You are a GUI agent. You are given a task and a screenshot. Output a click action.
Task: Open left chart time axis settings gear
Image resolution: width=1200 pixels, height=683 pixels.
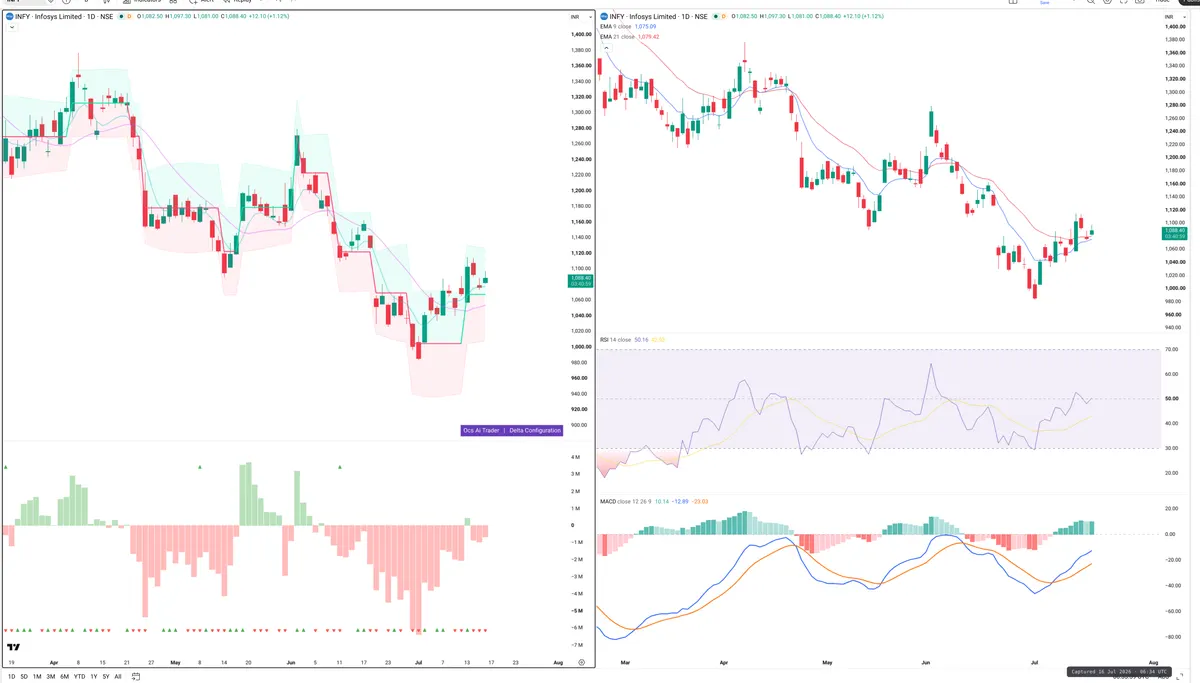[x=581, y=663]
